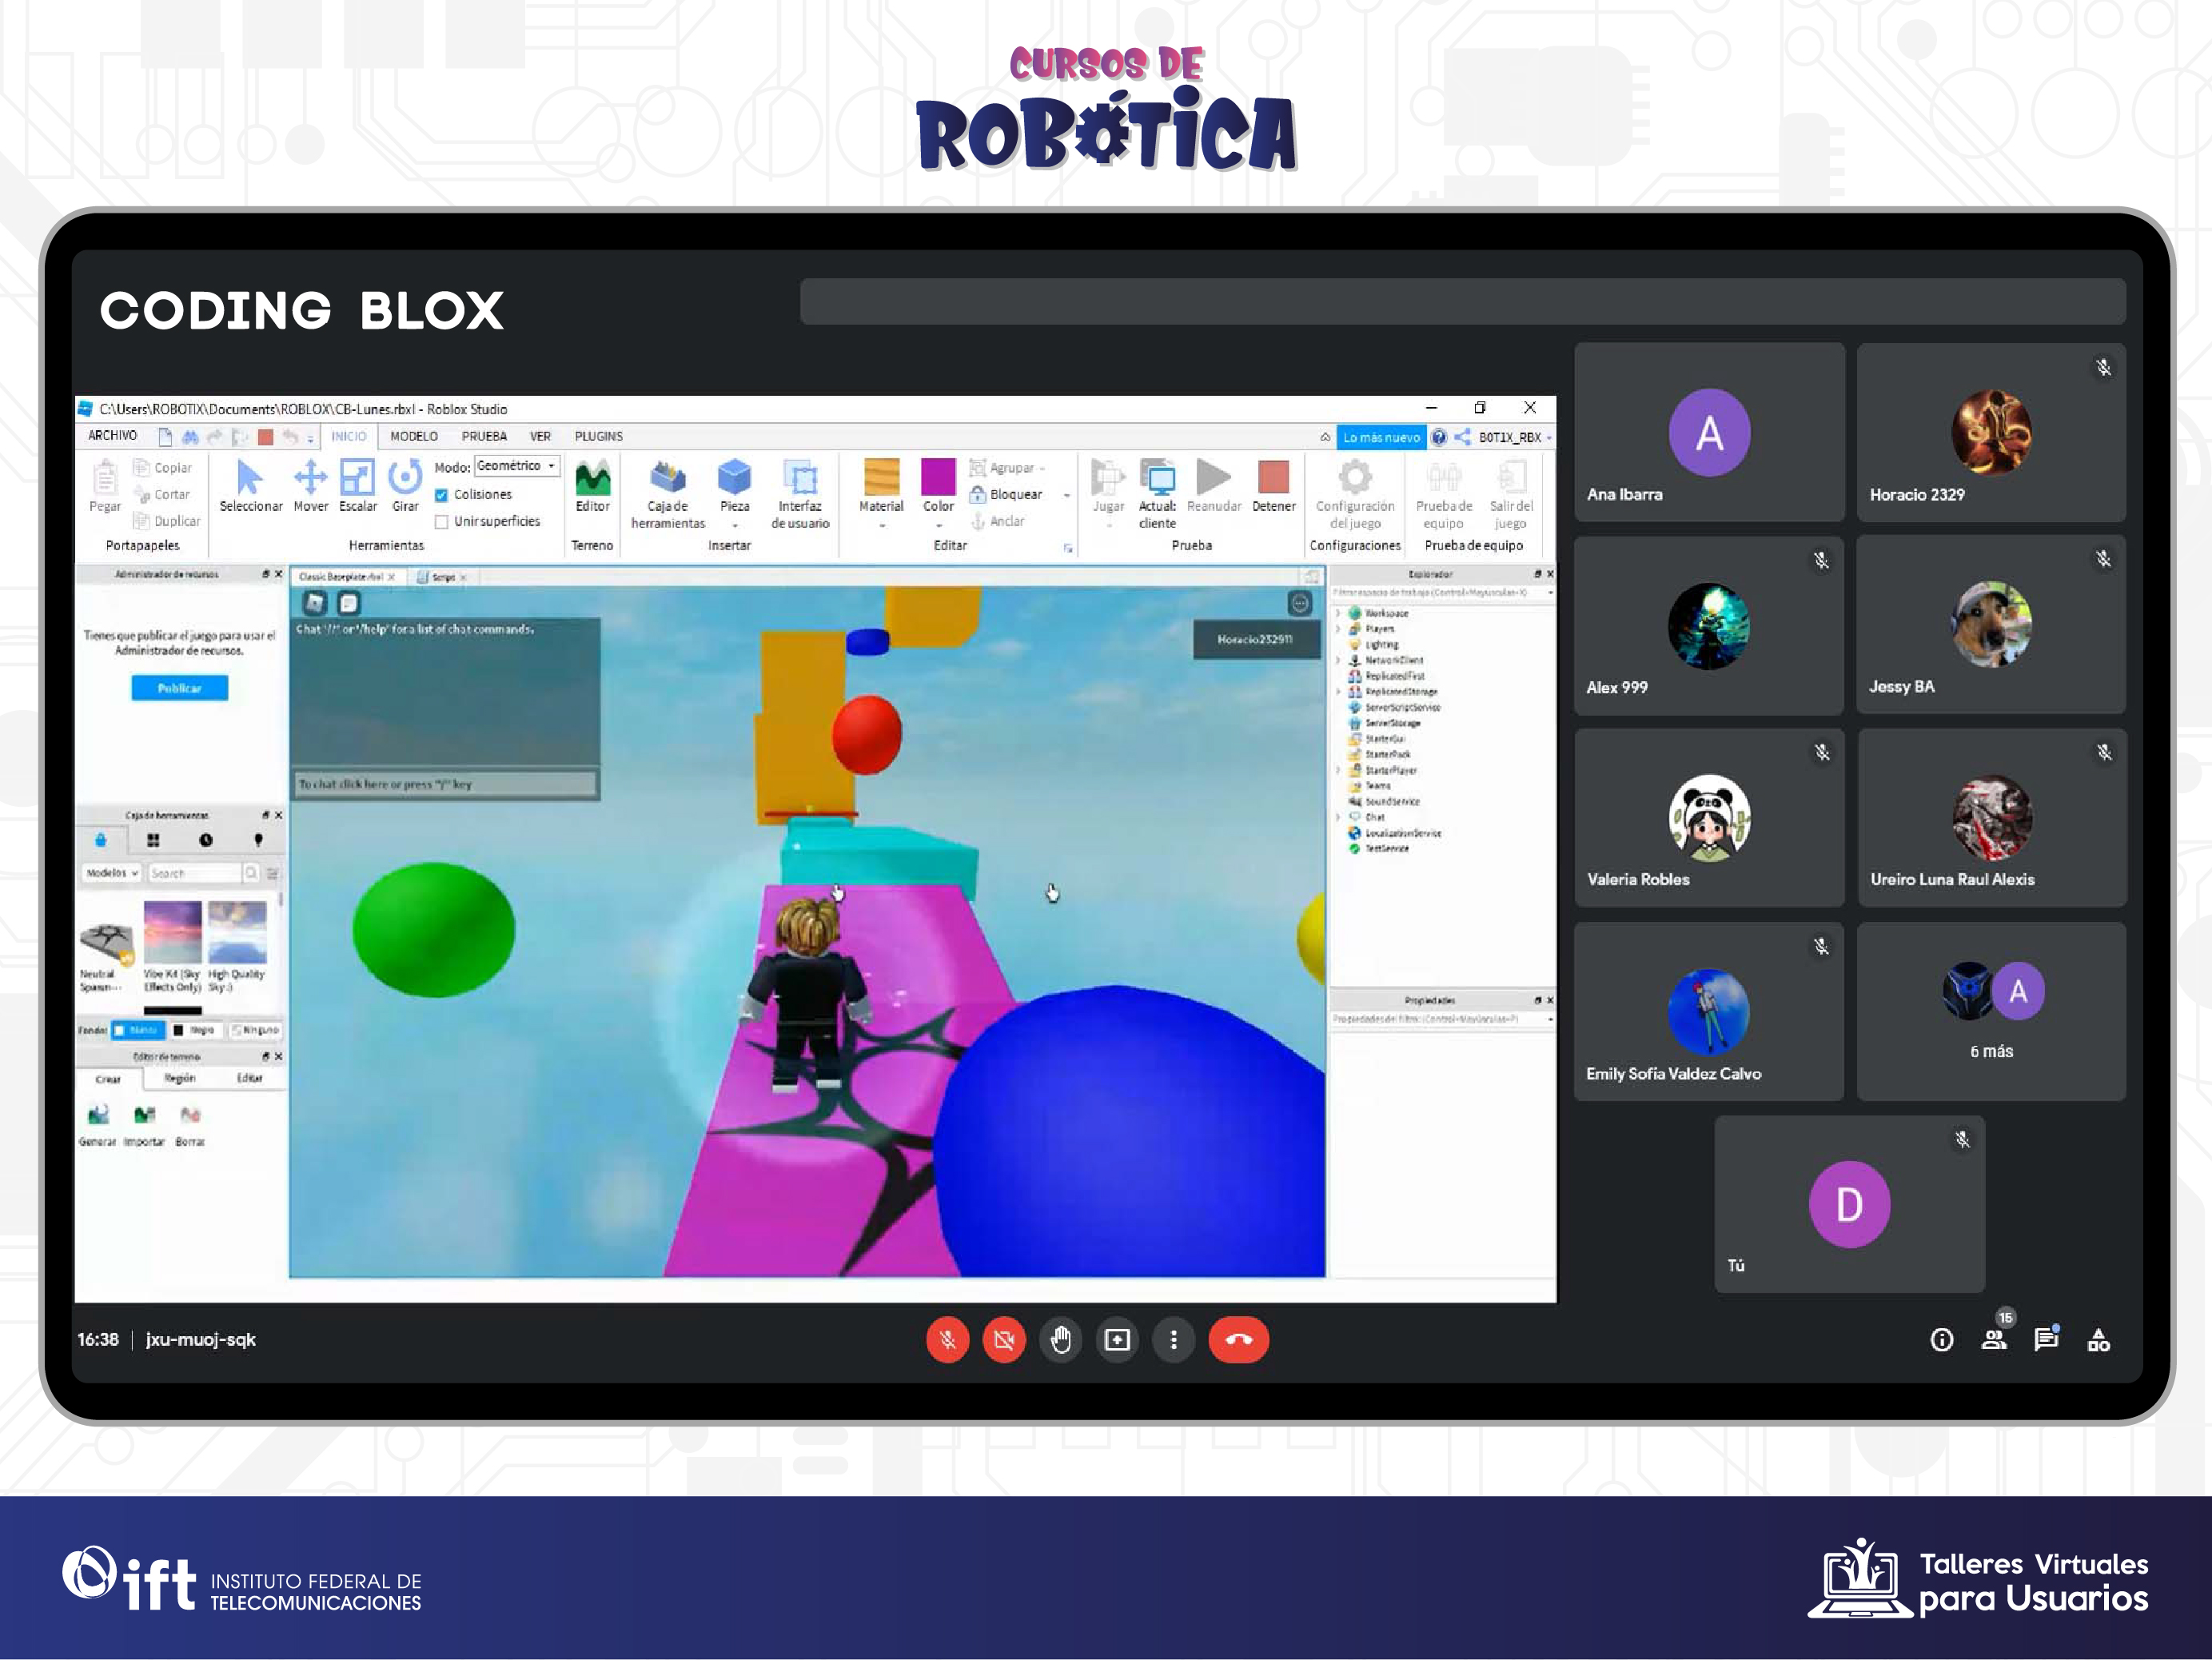Expand the Workspace tree node
2212x1660 pixels.
[x=1338, y=613]
